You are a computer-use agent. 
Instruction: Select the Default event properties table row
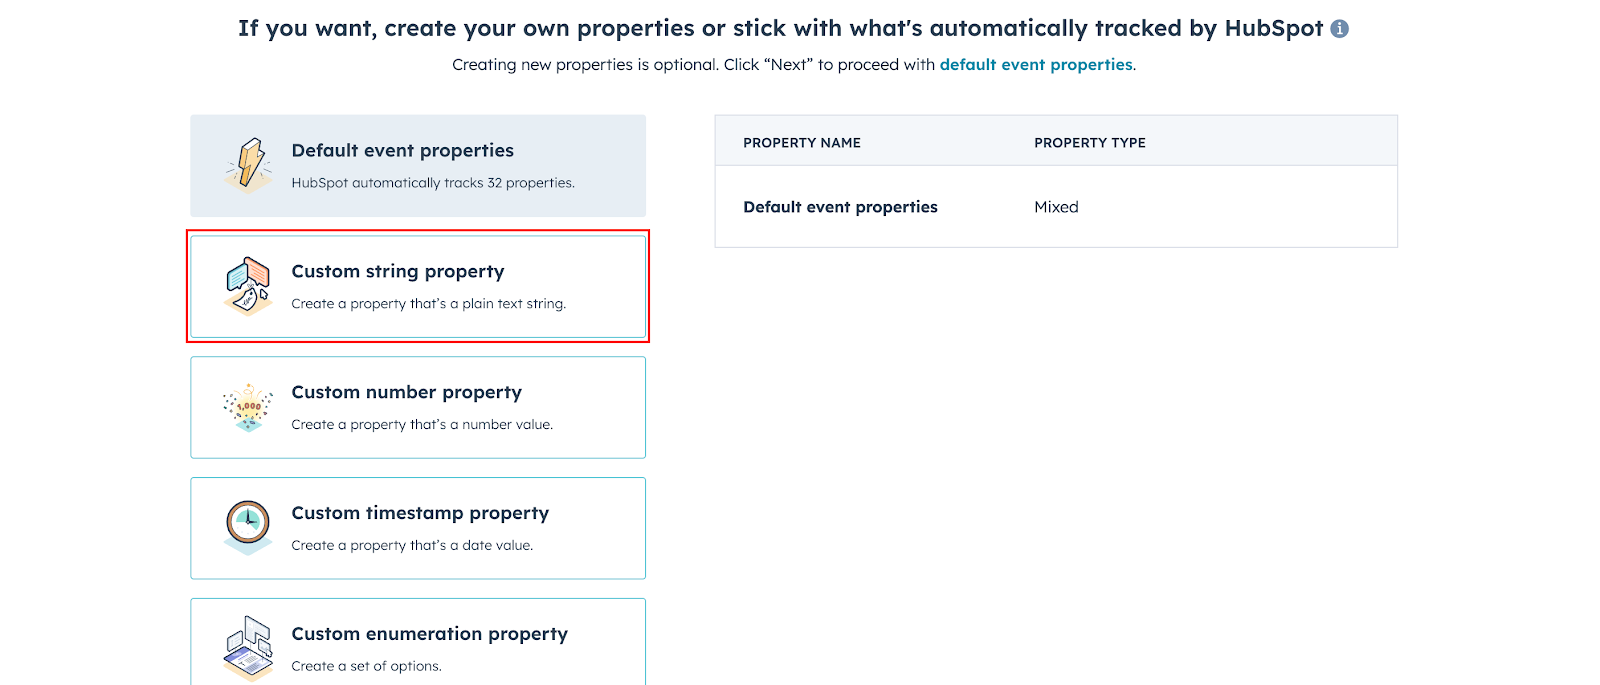point(1055,207)
